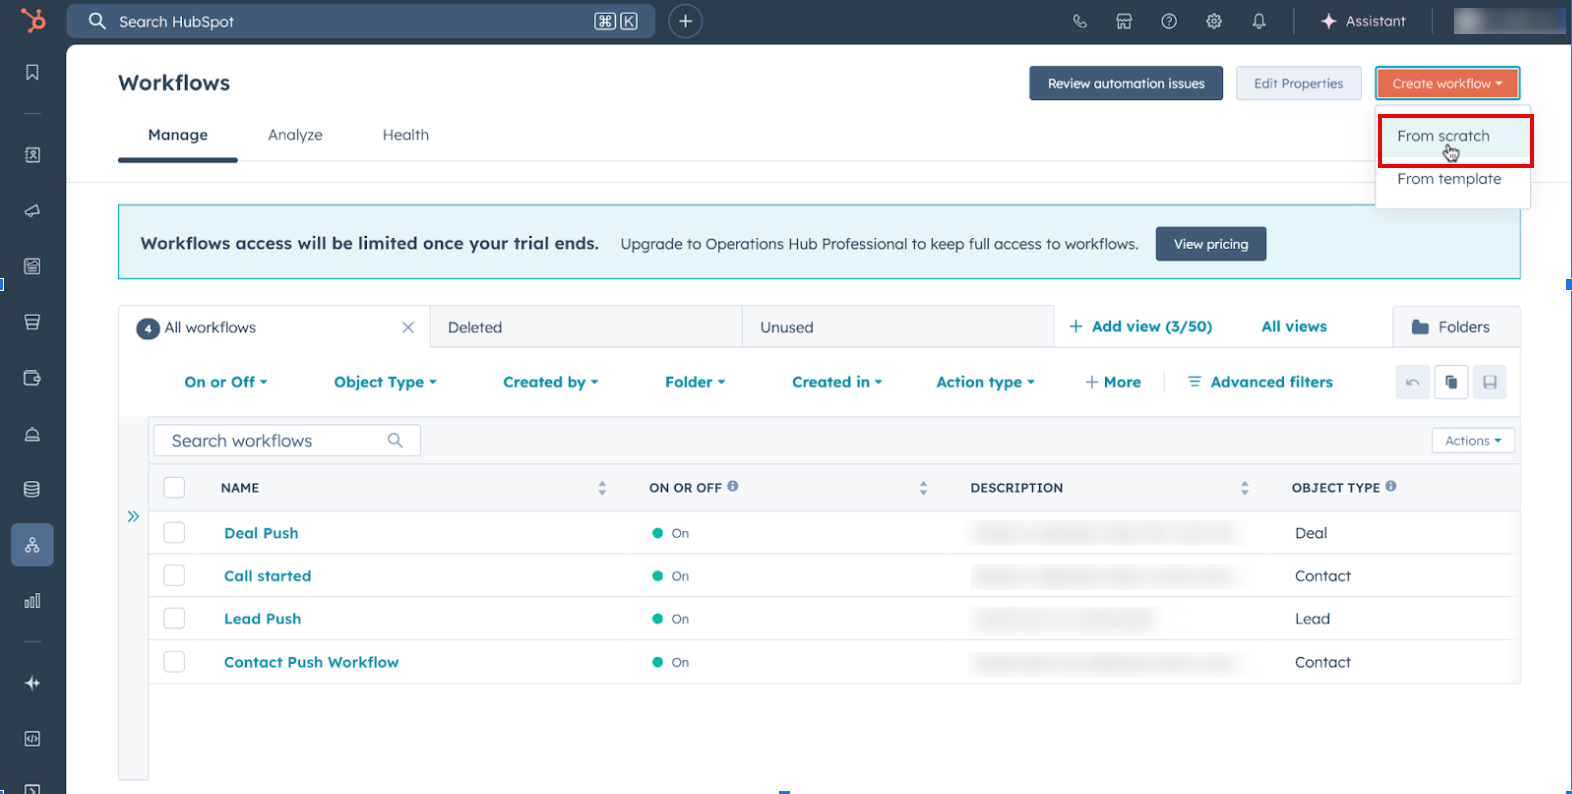The width and height of the screenshot is (1572, 794).
Task: Select the Deal Push workflow checkbox
Action: coord(174,532)
